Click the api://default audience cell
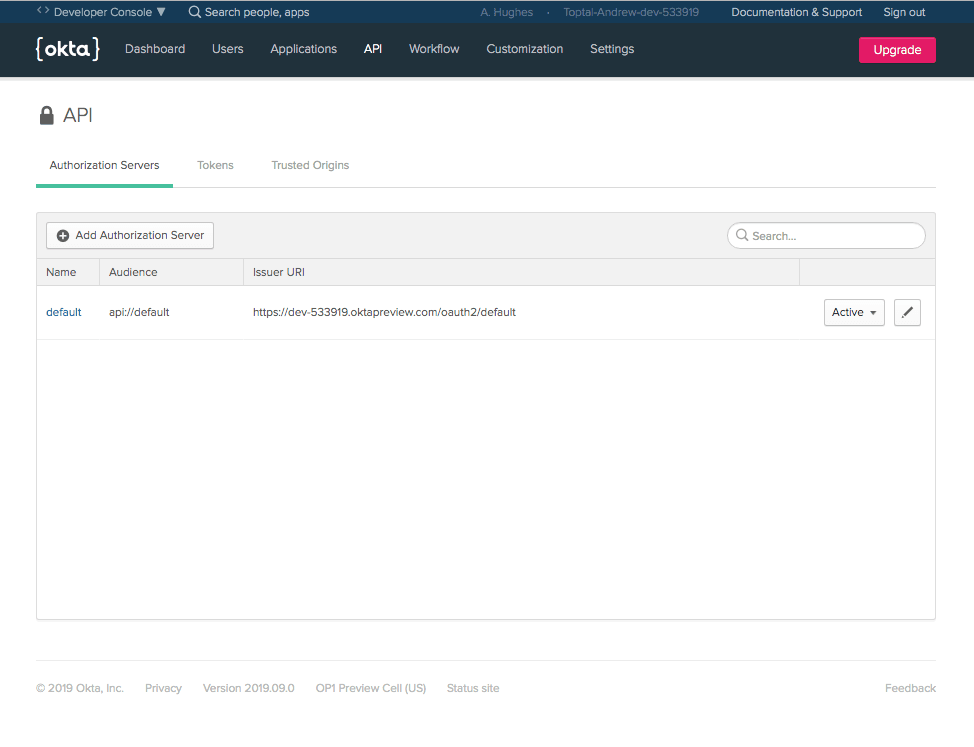 point(139,312)
